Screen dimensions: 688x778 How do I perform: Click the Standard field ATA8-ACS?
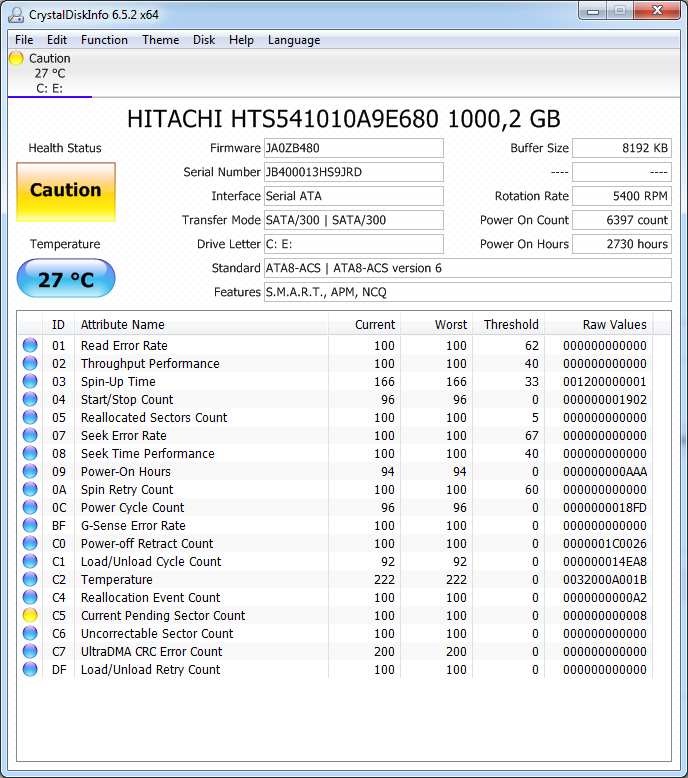click(468, 268)
